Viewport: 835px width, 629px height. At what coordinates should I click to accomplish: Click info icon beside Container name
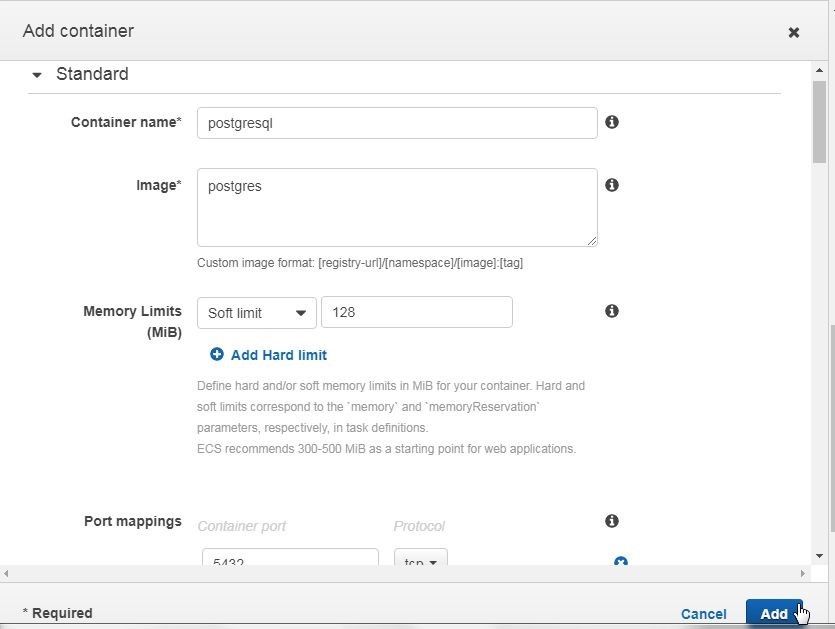(x=612, y=122)
